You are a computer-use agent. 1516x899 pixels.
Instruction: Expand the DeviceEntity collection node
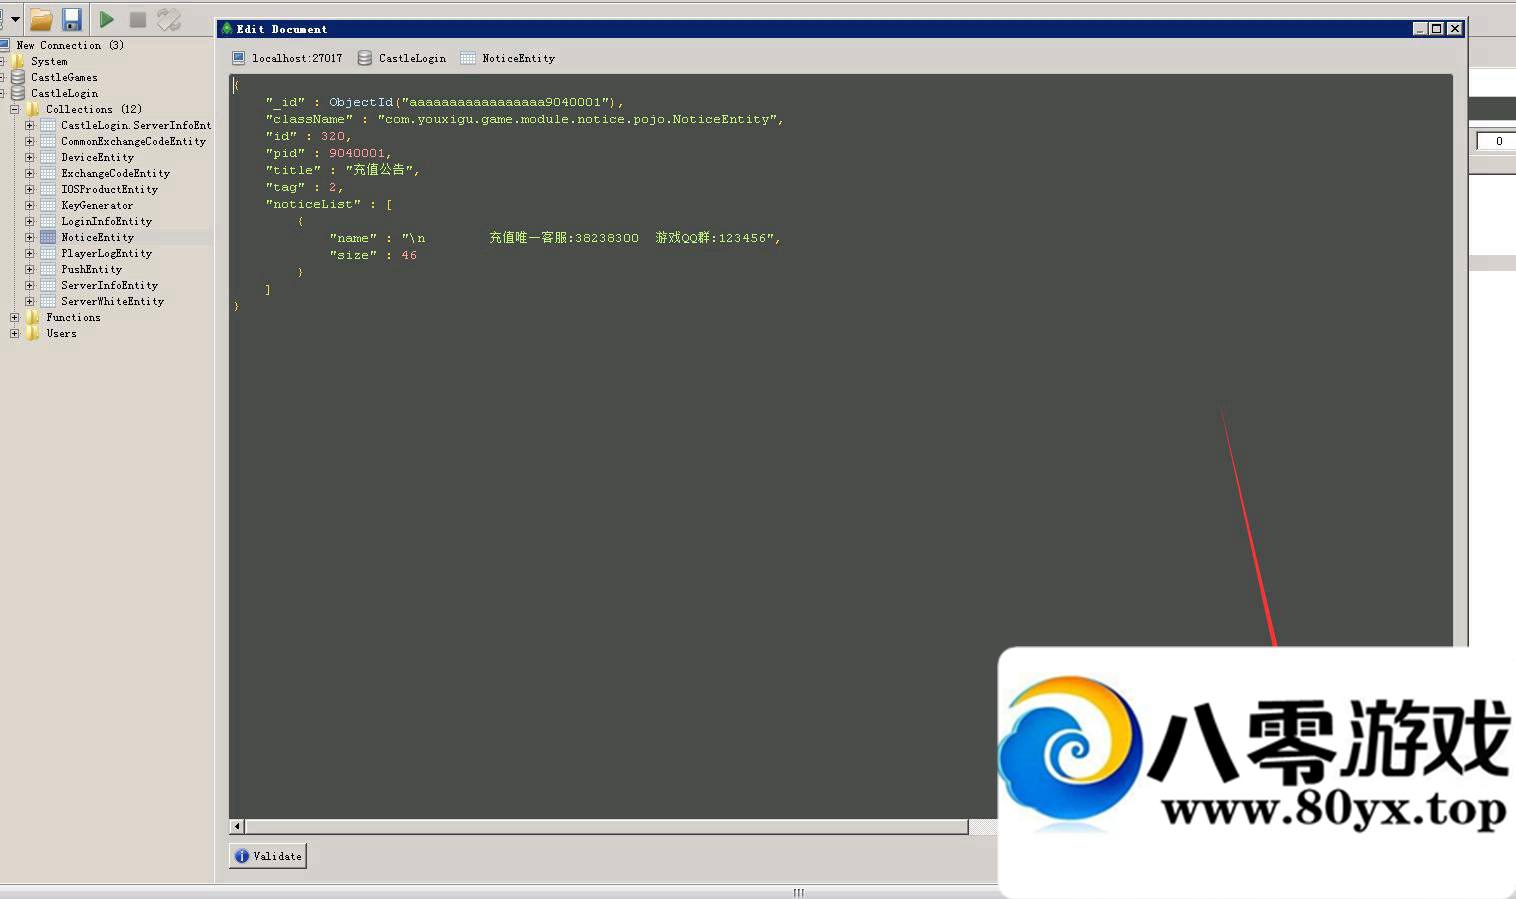pyautogui.click(x=30, y=157)
